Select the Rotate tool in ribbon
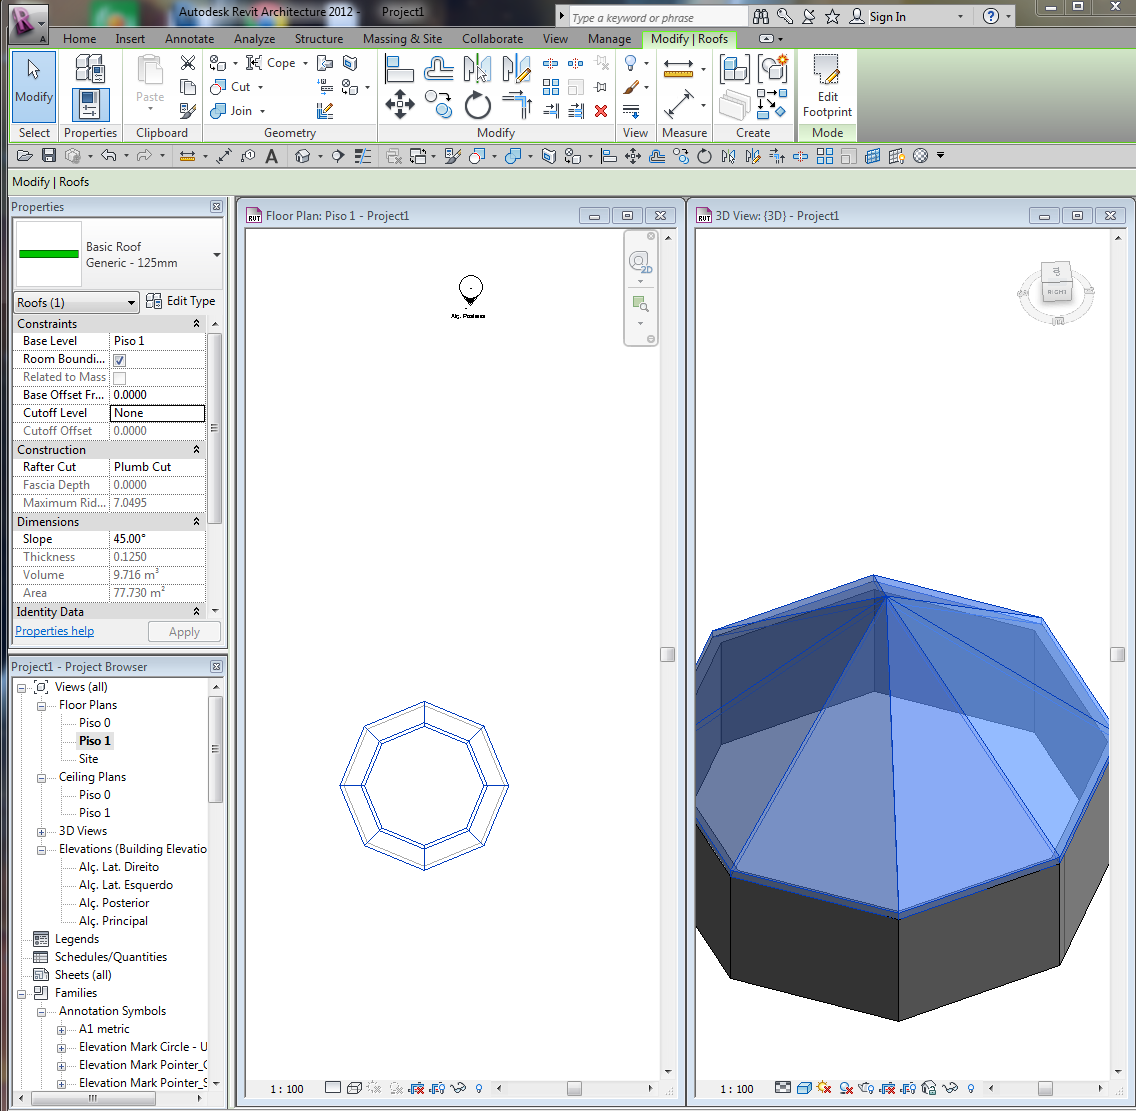Viewport: 1136px width, 1111px height. pos(478,104)
